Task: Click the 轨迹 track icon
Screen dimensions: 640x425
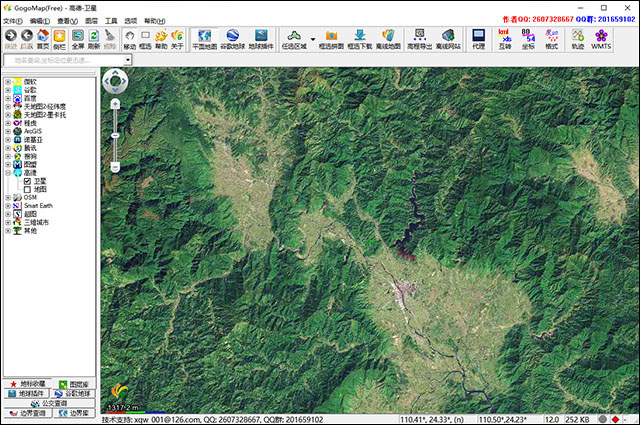Action: (x=577, y=39)
